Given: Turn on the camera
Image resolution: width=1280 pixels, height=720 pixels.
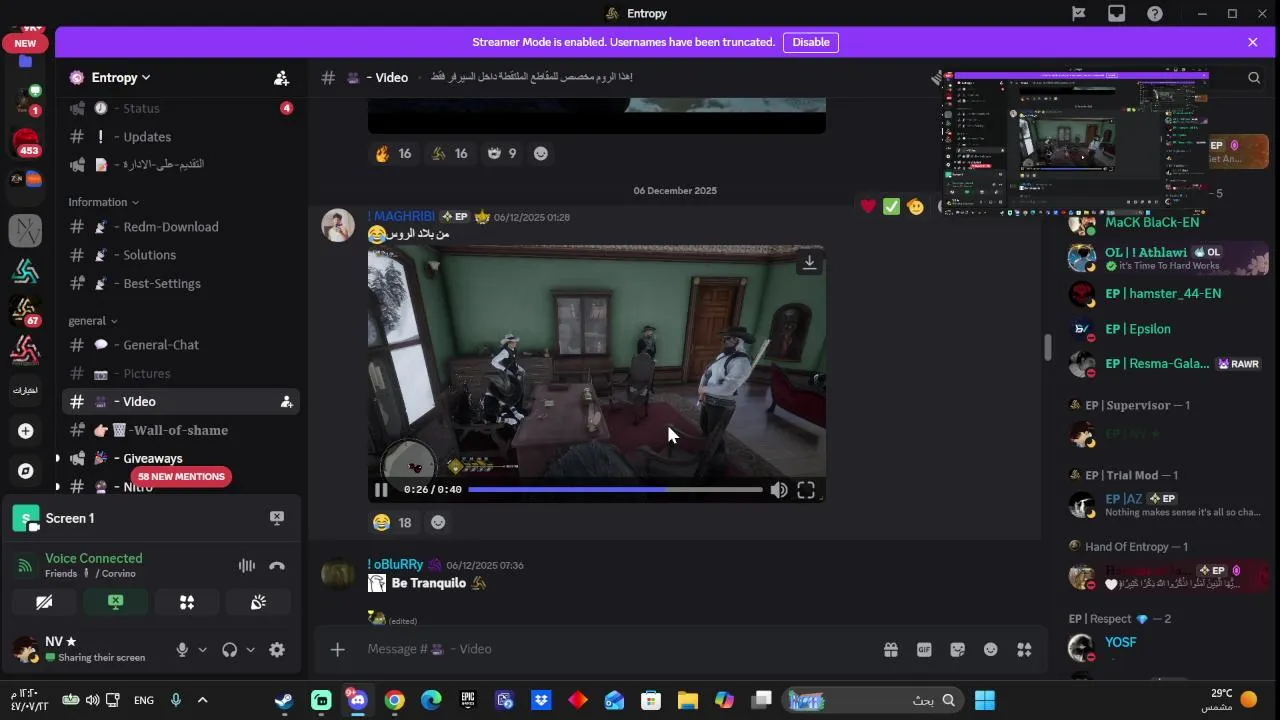Looking at the screenshot, I should pyautogui.click(x=44, y=602).
